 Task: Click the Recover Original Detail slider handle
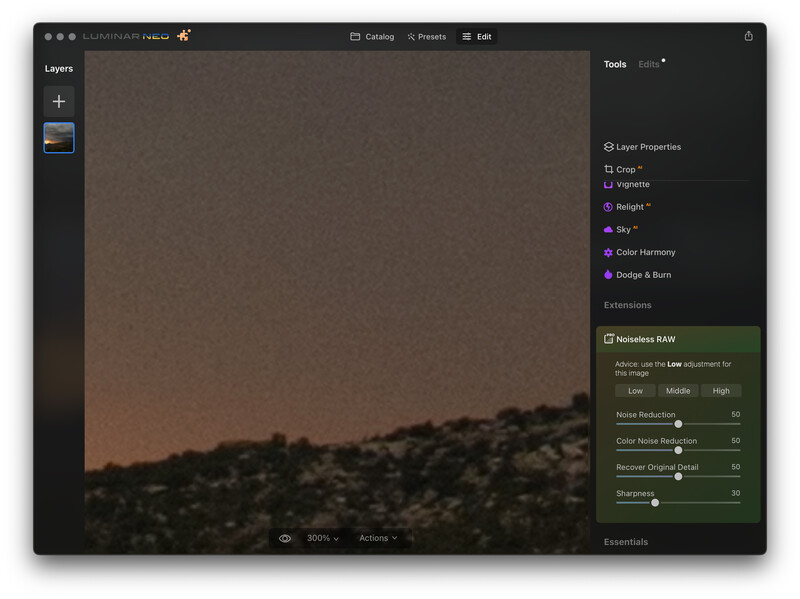click(x=678, y=477)
